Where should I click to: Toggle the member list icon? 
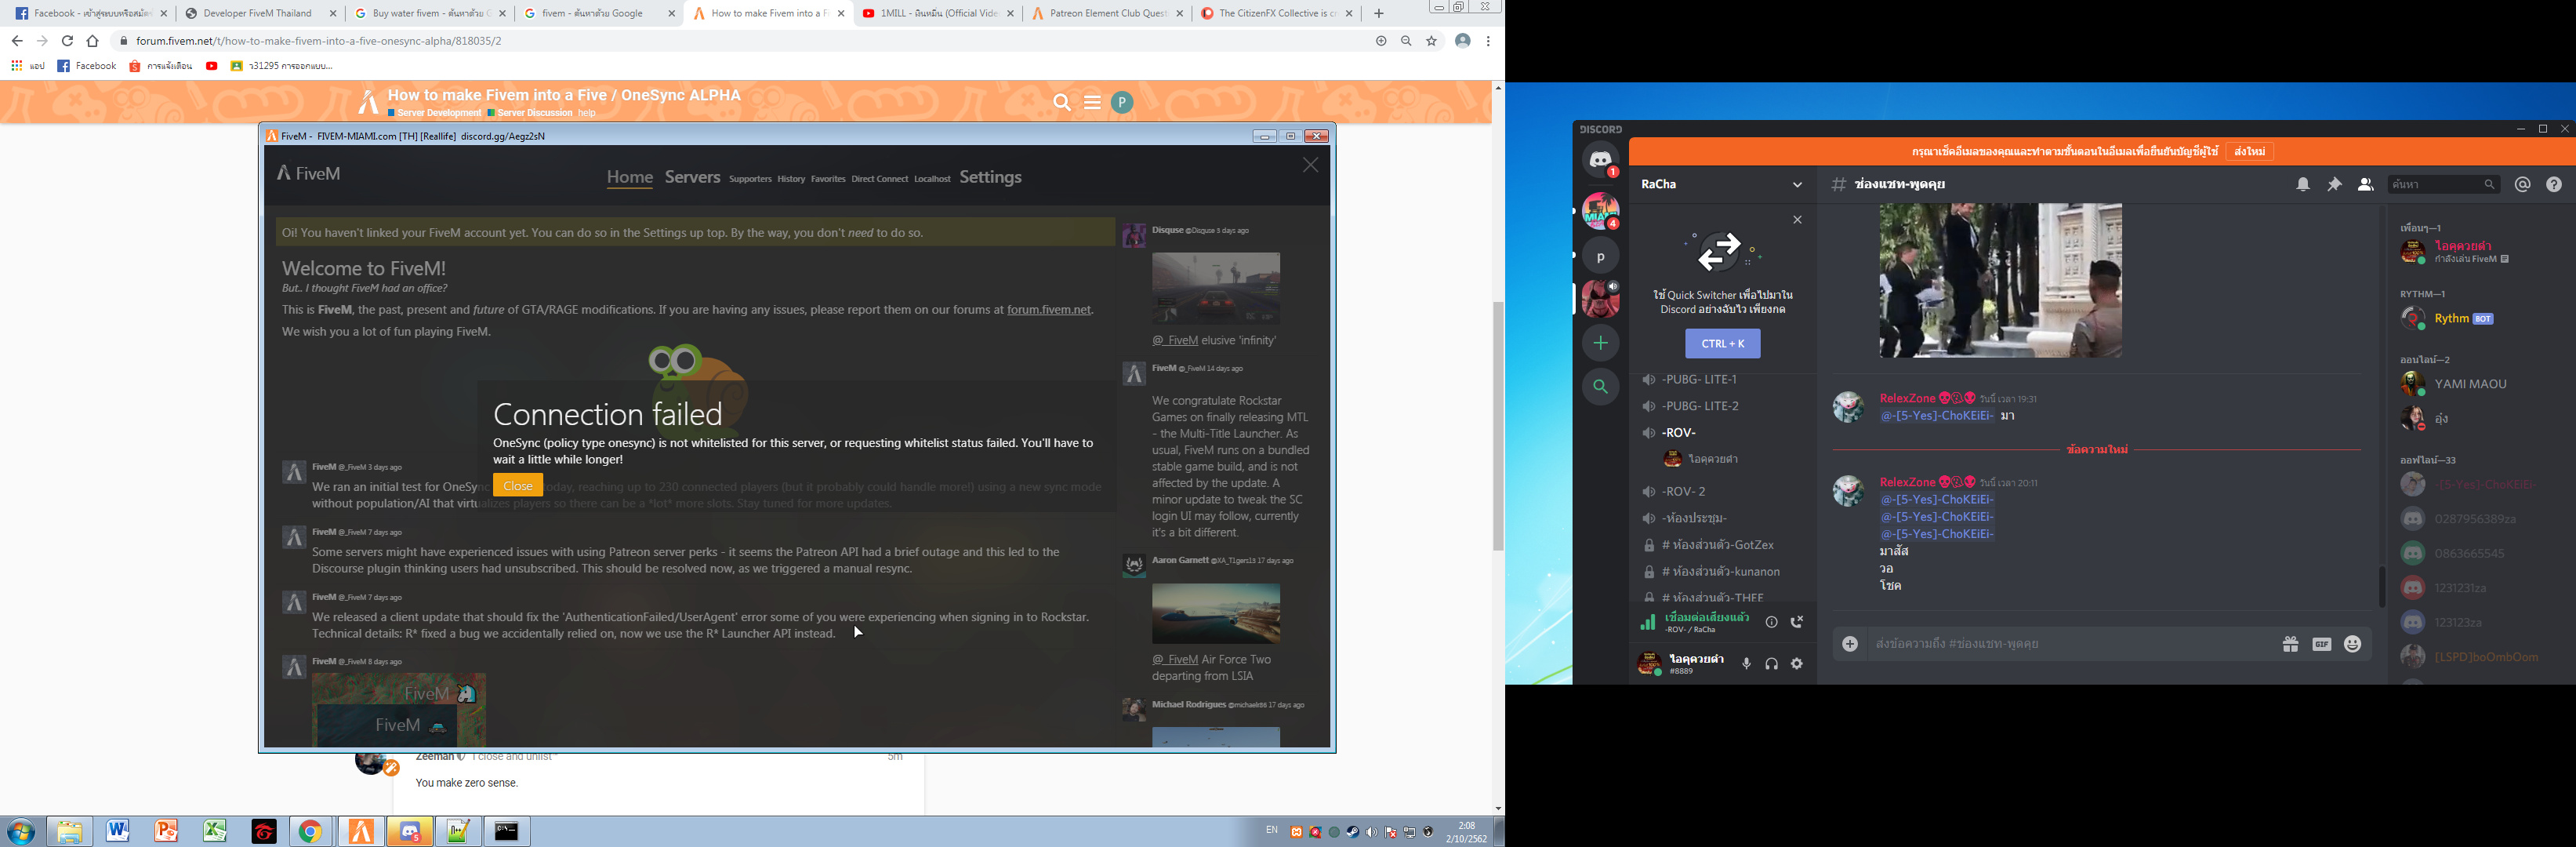click(2365, 184)
